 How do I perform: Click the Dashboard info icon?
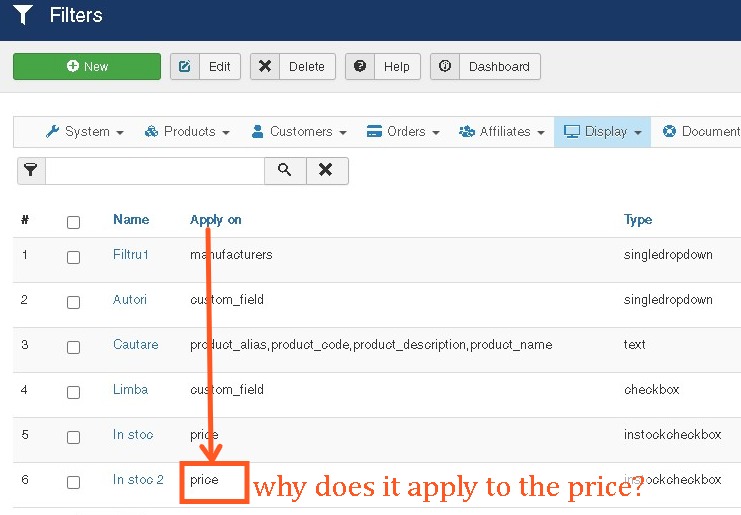445,67
